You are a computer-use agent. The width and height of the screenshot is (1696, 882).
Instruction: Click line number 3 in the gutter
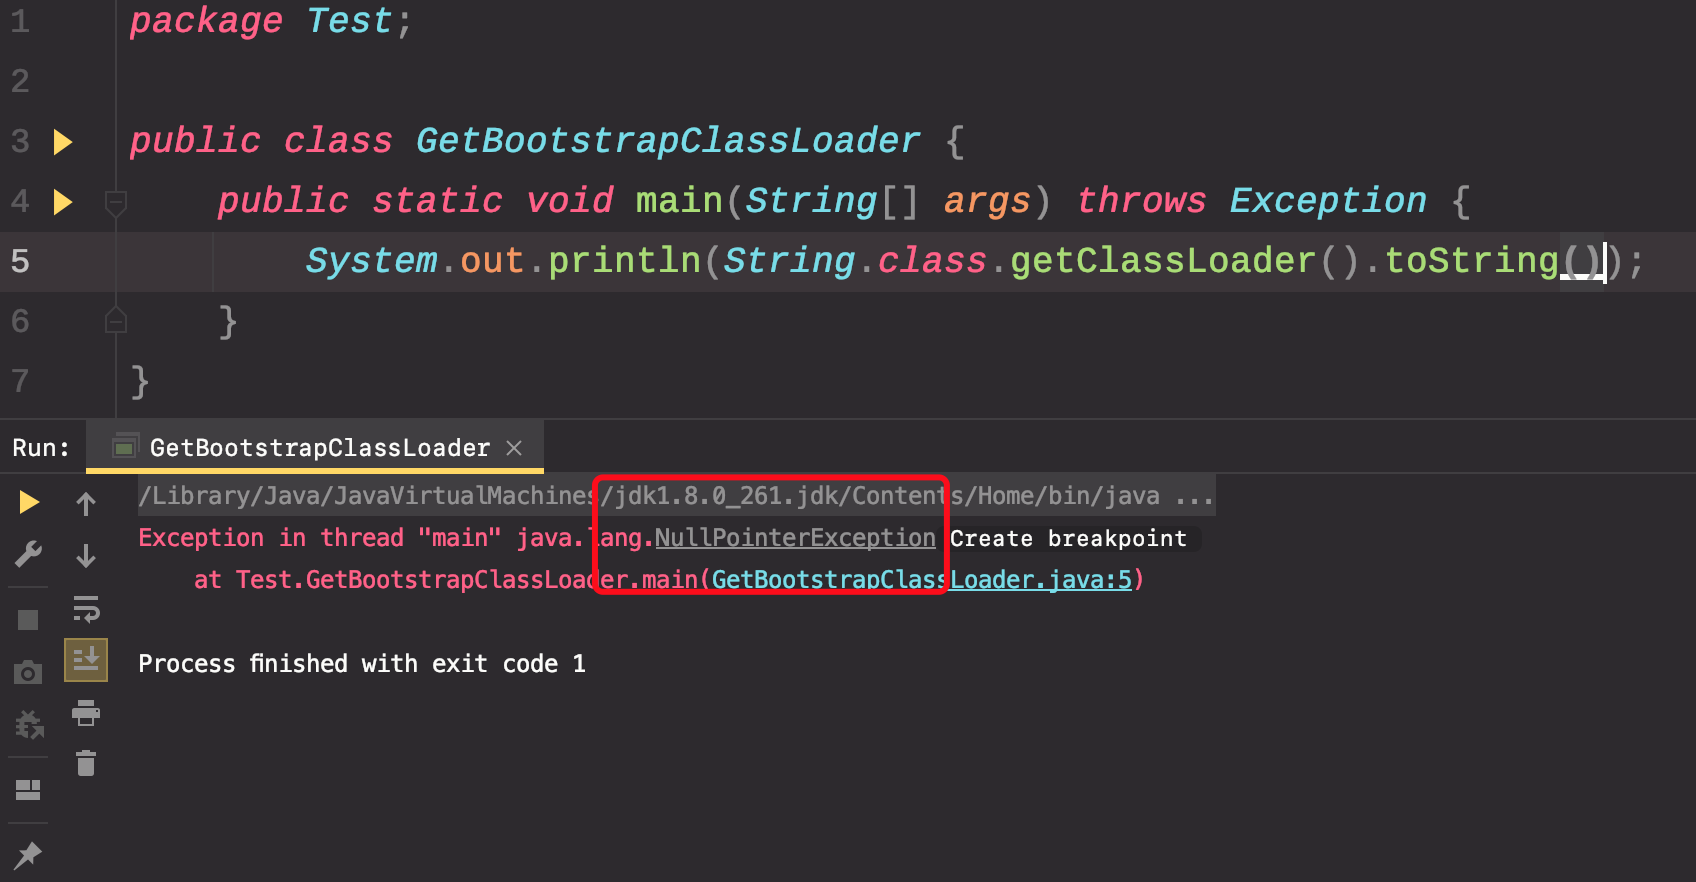(x=20, y=142)
